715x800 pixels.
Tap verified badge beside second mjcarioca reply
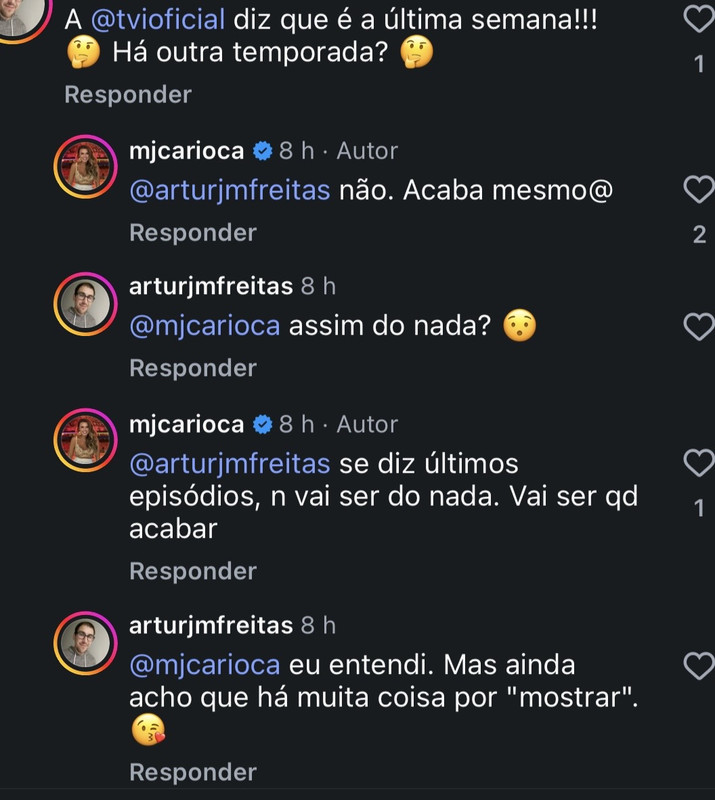coord(262,424)
